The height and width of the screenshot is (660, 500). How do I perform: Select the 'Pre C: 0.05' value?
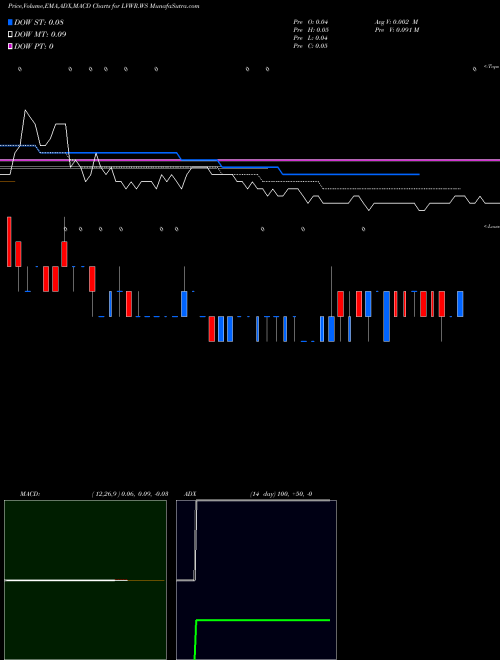(x=311, y=46)
